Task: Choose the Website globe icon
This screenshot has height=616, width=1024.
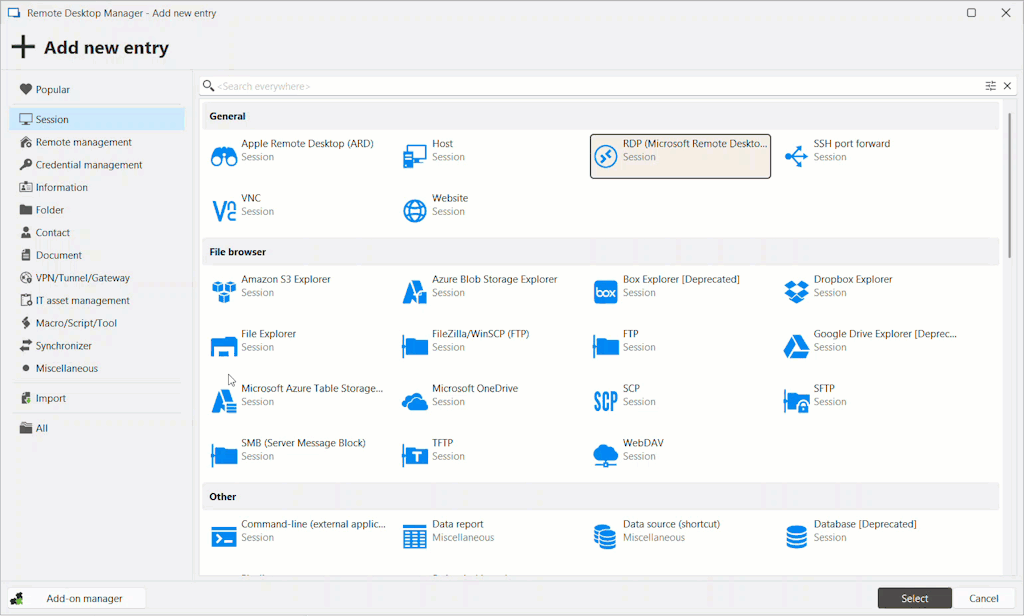Action: coord(415,211)
